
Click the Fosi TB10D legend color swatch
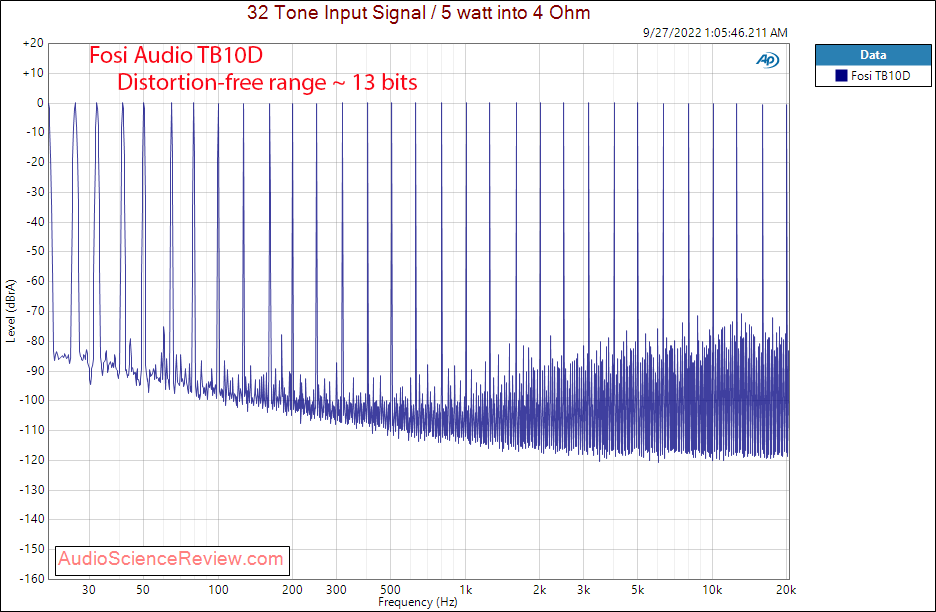(841, 76)
